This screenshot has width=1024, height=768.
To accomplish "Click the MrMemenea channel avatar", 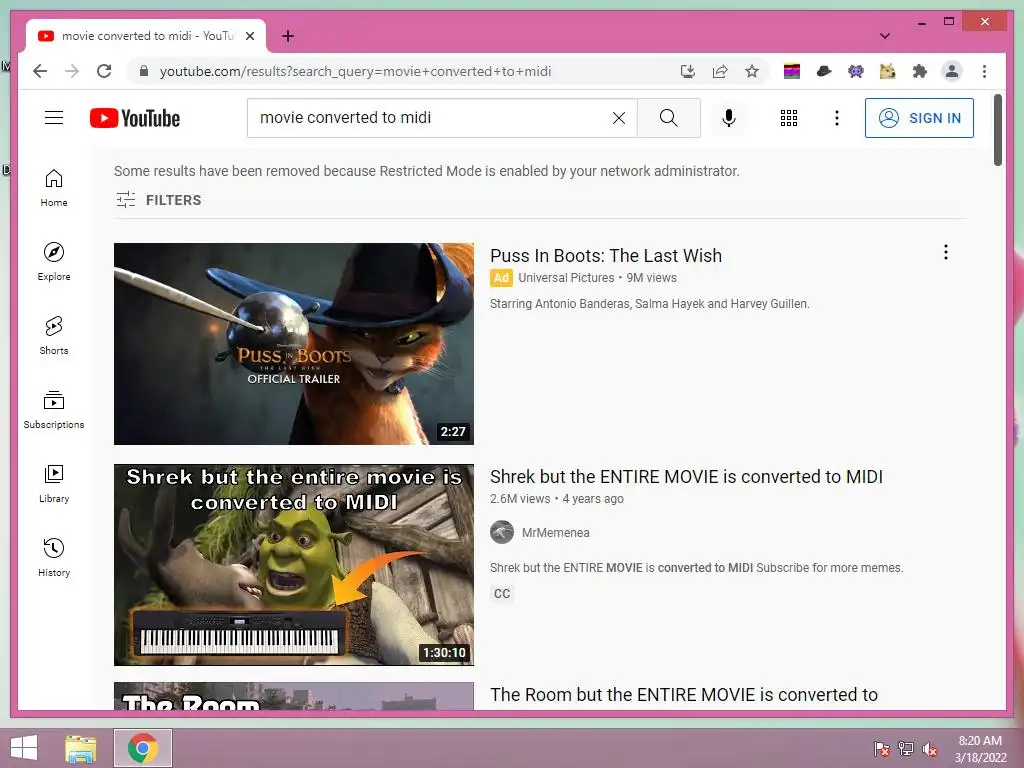I will [502, 532].
